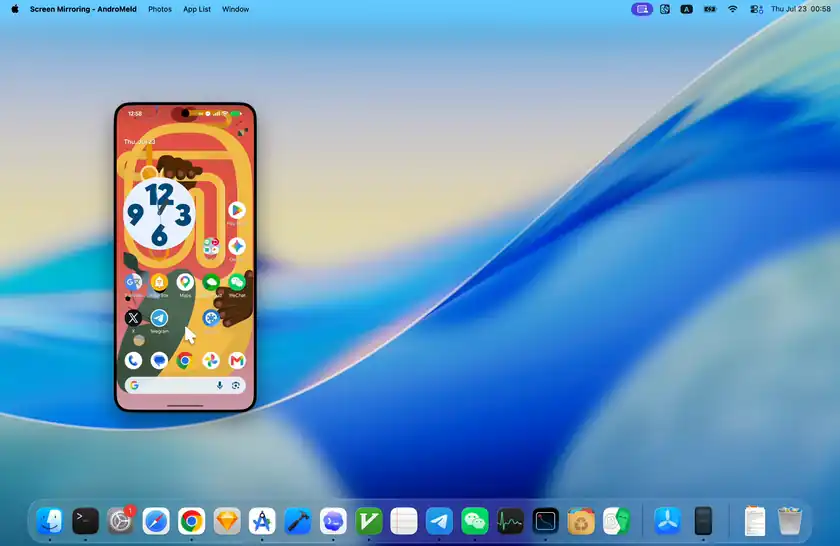Launch Sketch from the Dock
840x546 pixels.
[x=227, y=521]
